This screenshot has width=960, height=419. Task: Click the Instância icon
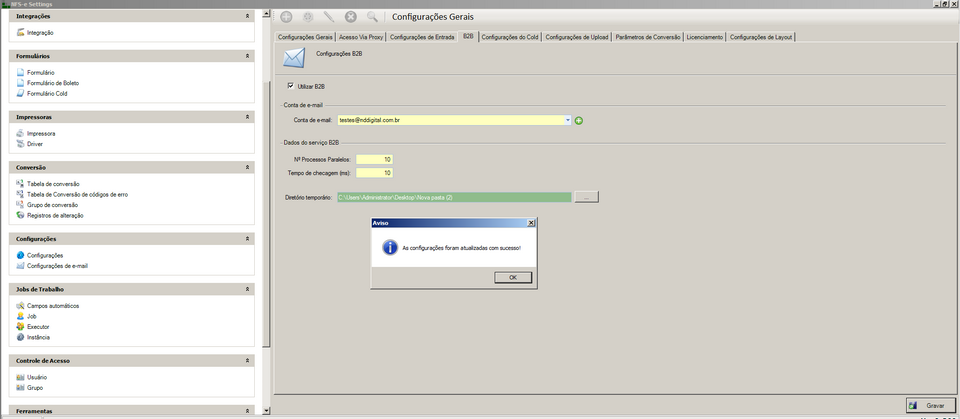[x=20, y=338]
